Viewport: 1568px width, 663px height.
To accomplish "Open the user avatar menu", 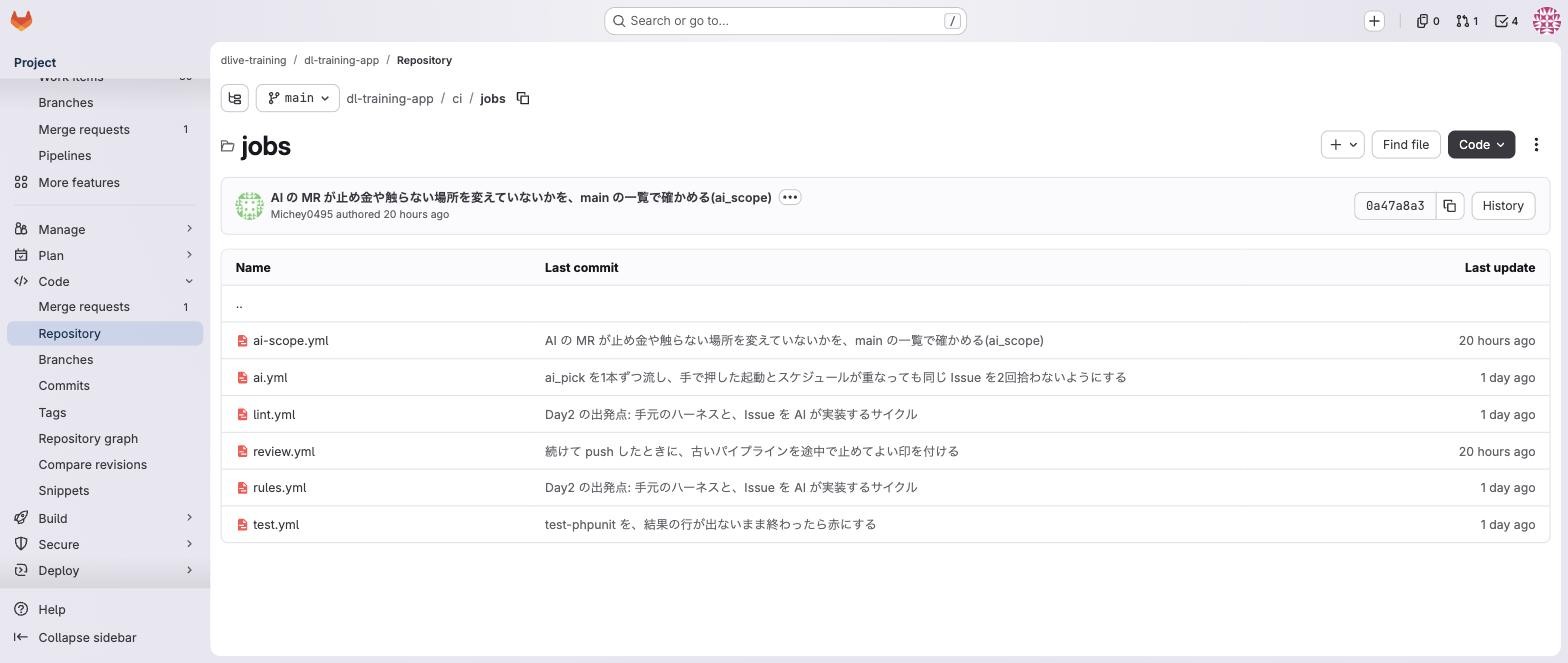I will pyautogui.click(x=1546, y=20).
